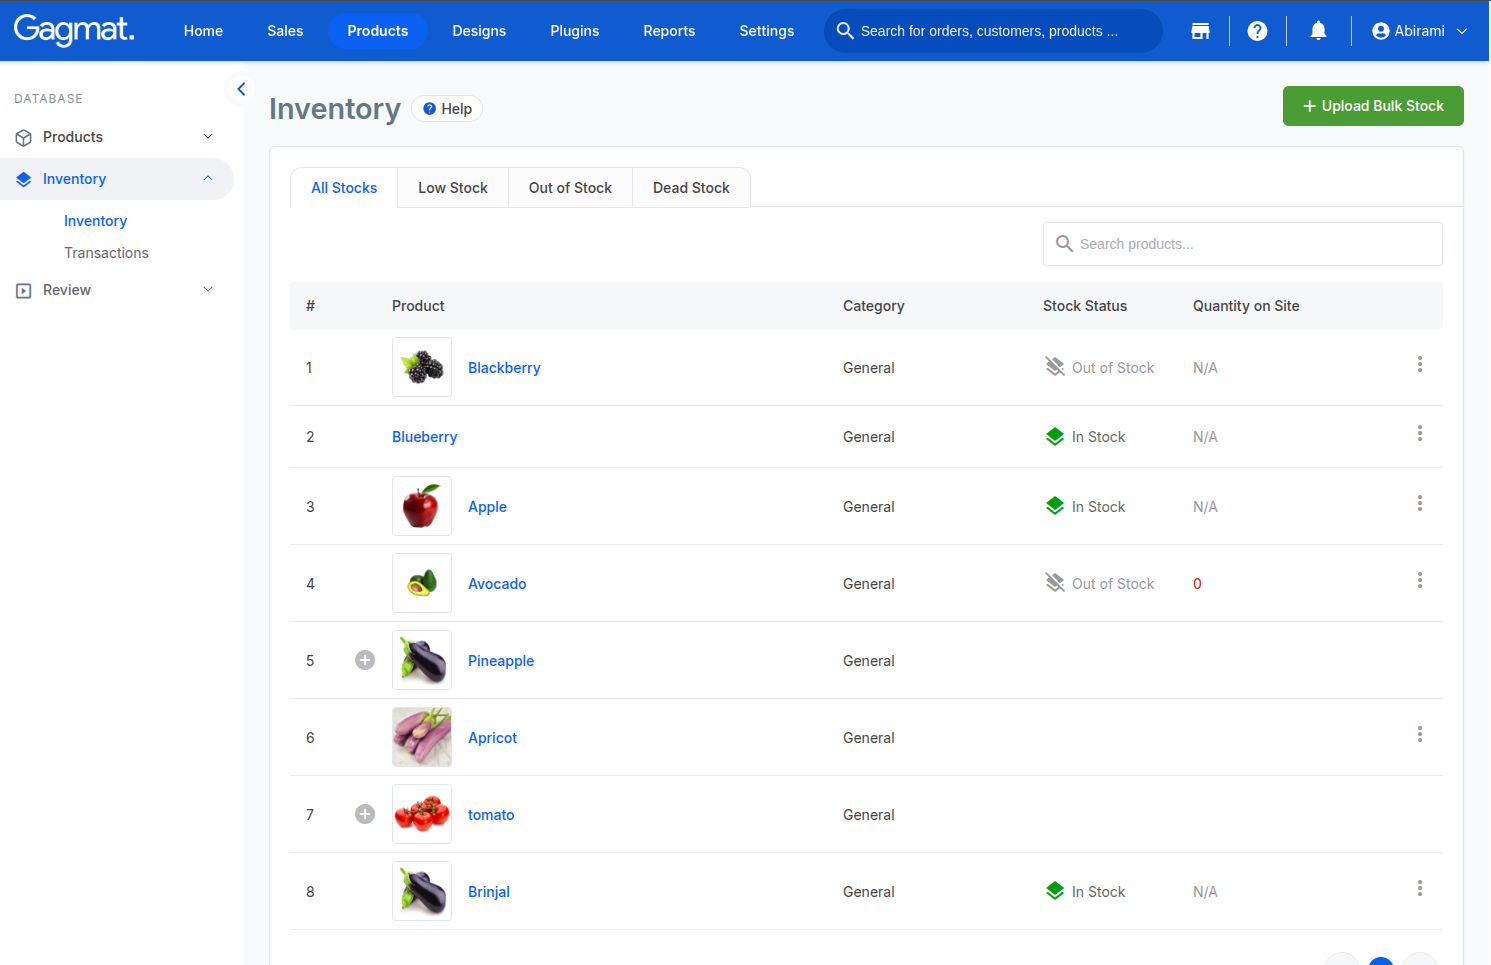
Task: Open three-dot menu for Blackberry row
Action: pos(1419,364)
